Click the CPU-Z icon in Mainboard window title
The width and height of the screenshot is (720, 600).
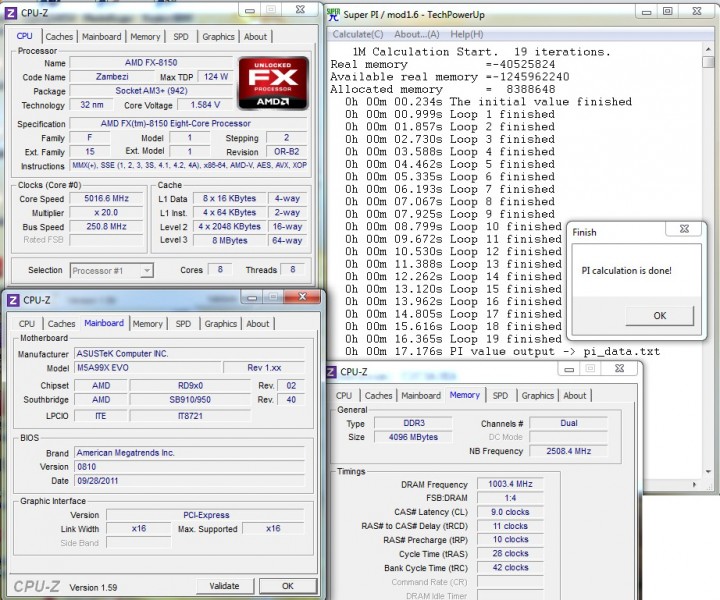tap(13, 300)
